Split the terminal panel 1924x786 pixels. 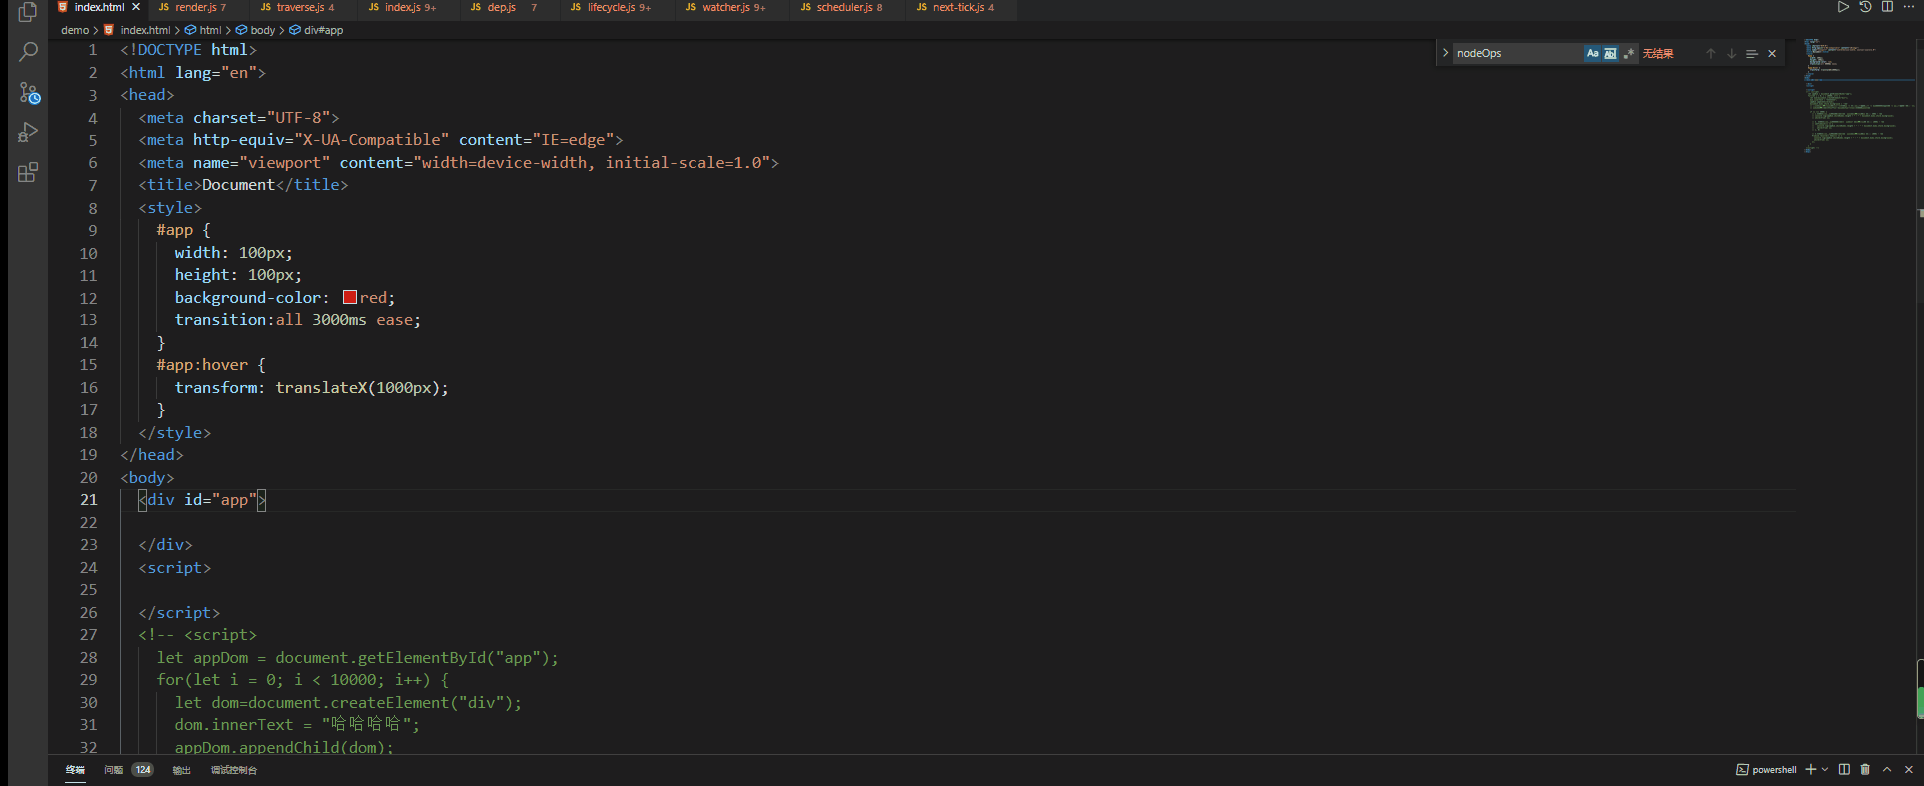[1844, 769]
